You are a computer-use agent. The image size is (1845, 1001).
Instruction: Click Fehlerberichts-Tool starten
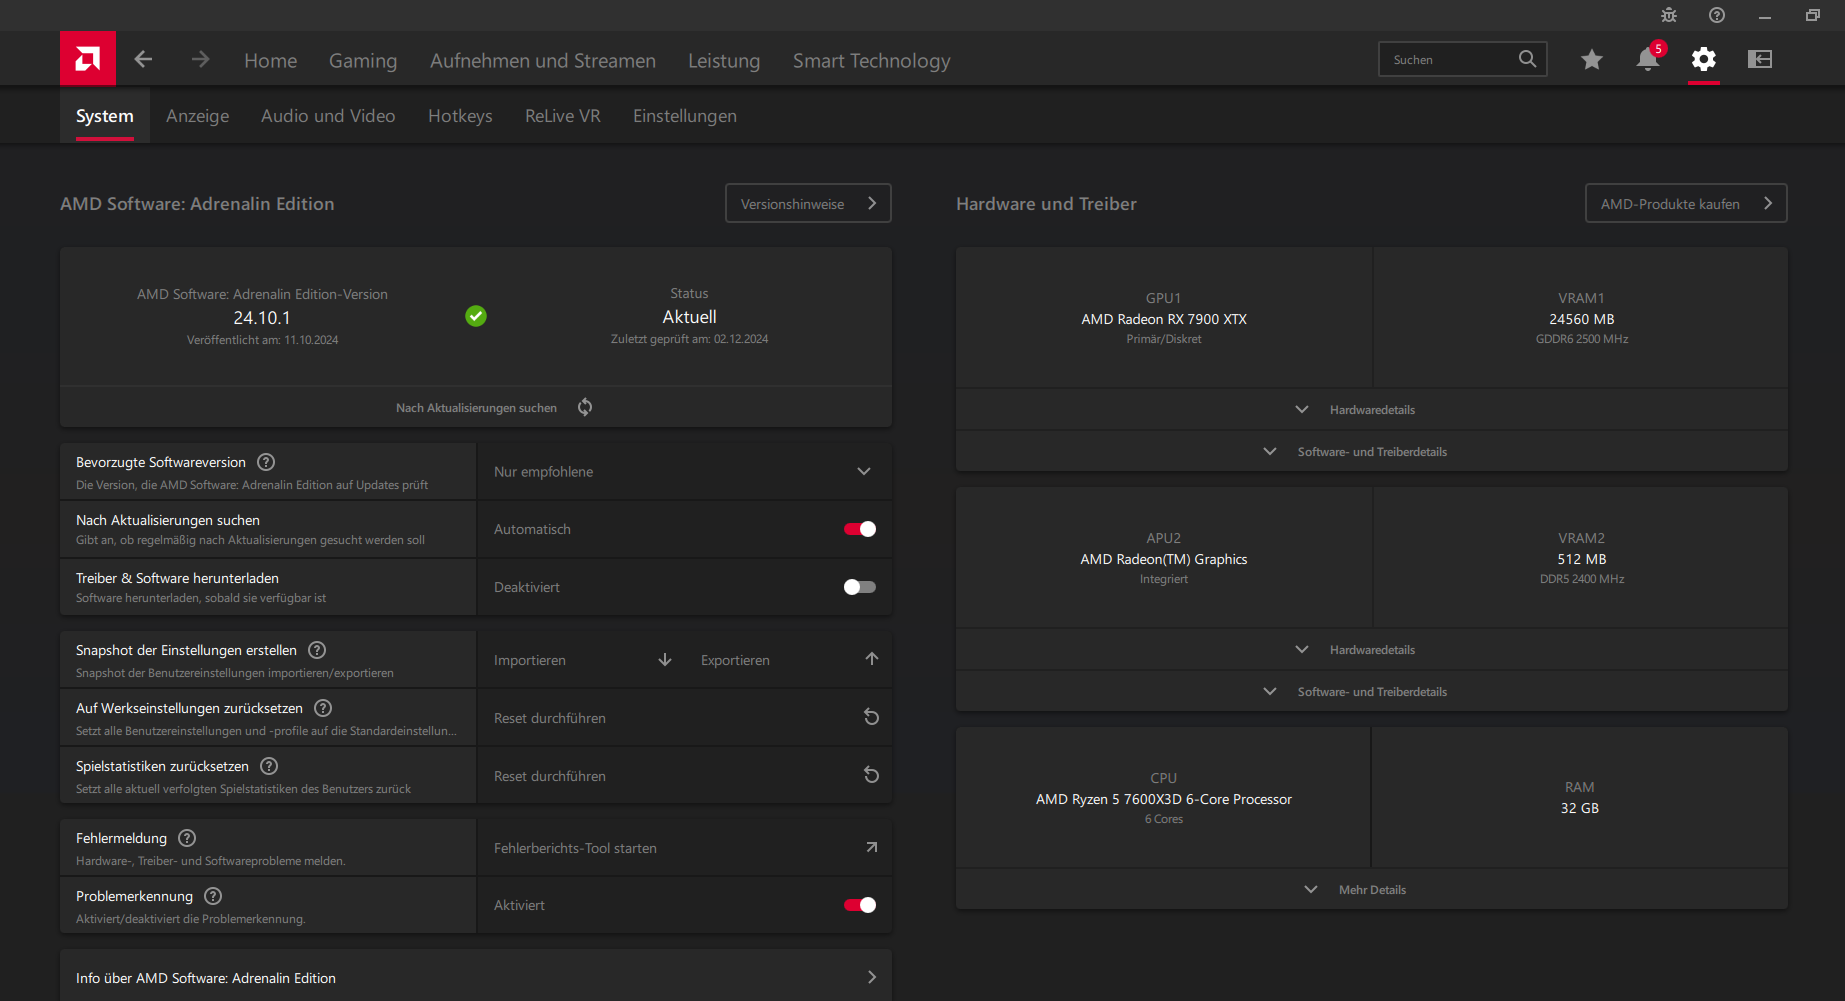pyautogui.click(x=685, y=847)
